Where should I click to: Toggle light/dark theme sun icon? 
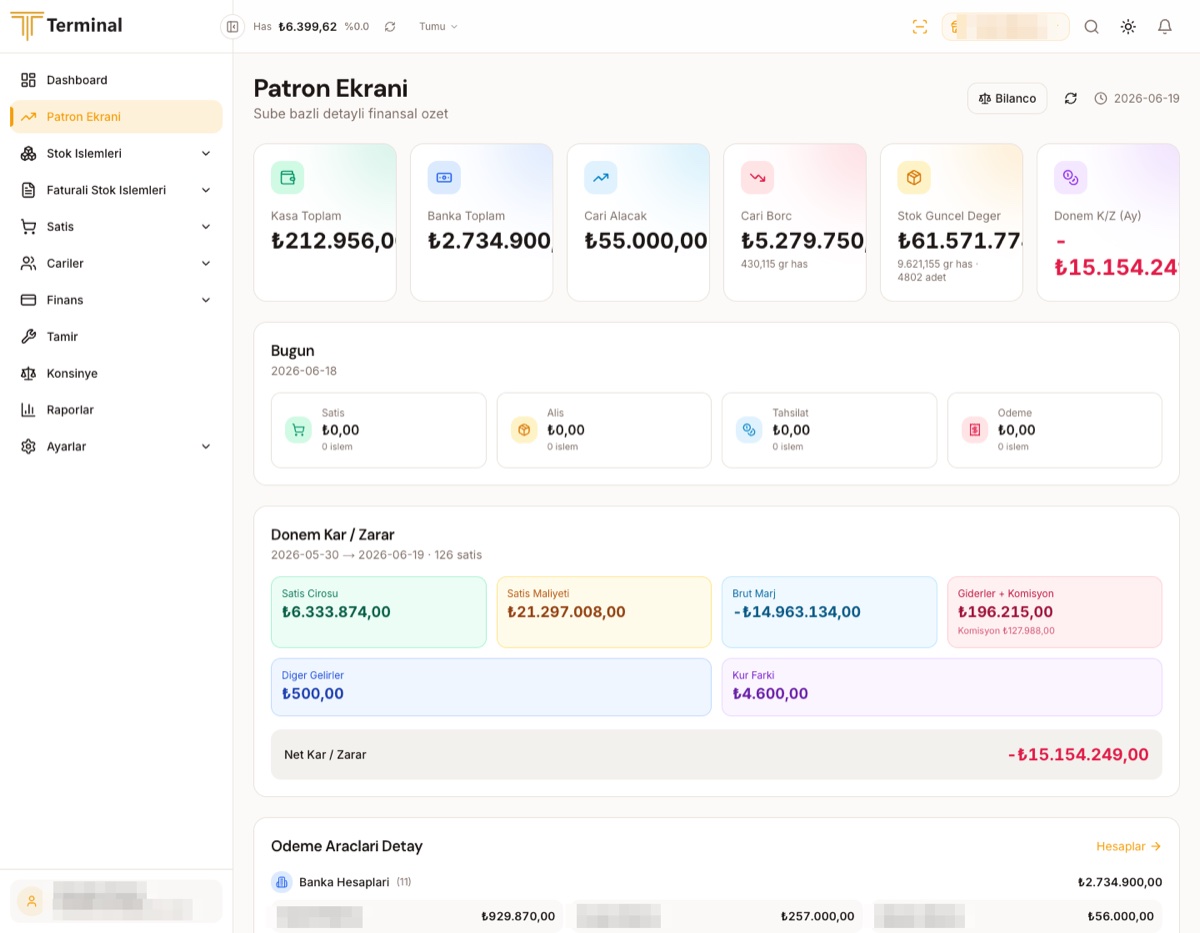point(1128,27)
